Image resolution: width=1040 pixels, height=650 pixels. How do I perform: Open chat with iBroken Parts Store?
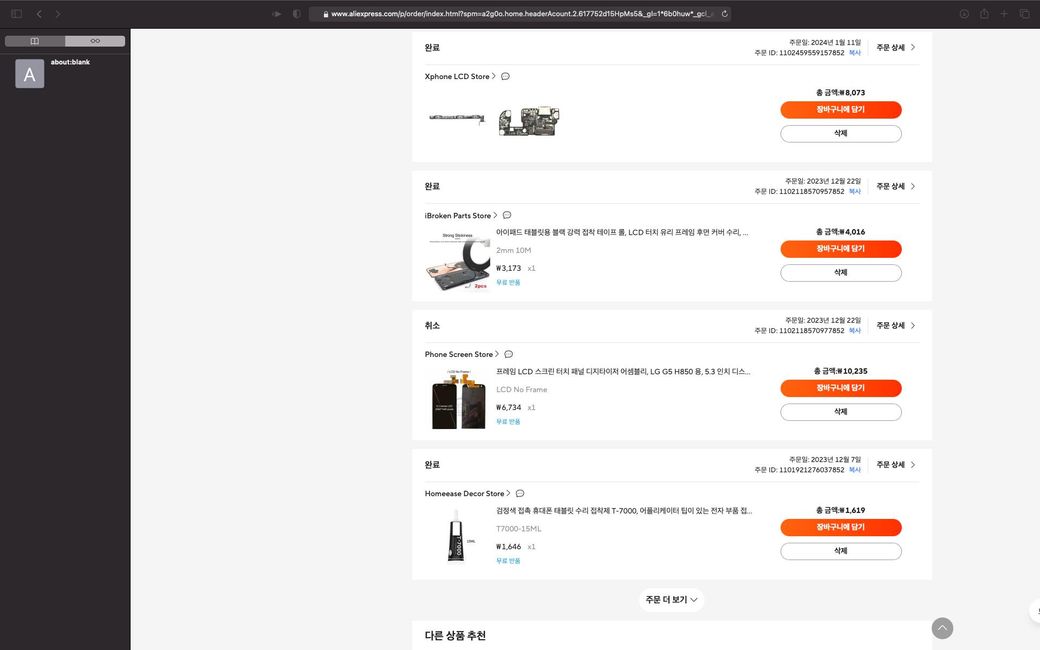[507, 216]
